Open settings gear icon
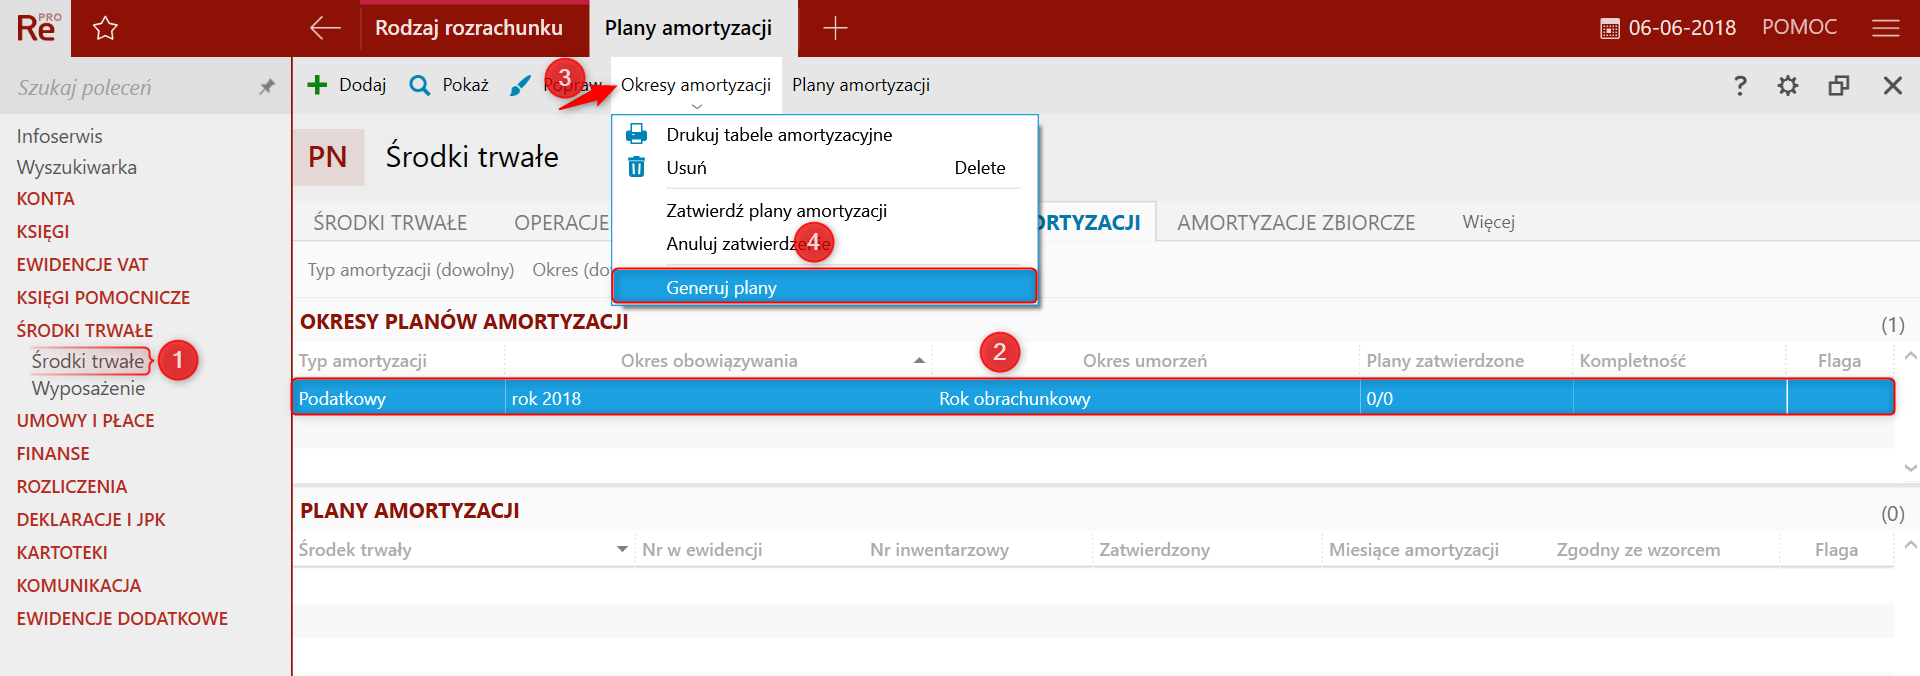Viewport: 1920px width, 676px height. (1788, 86)
